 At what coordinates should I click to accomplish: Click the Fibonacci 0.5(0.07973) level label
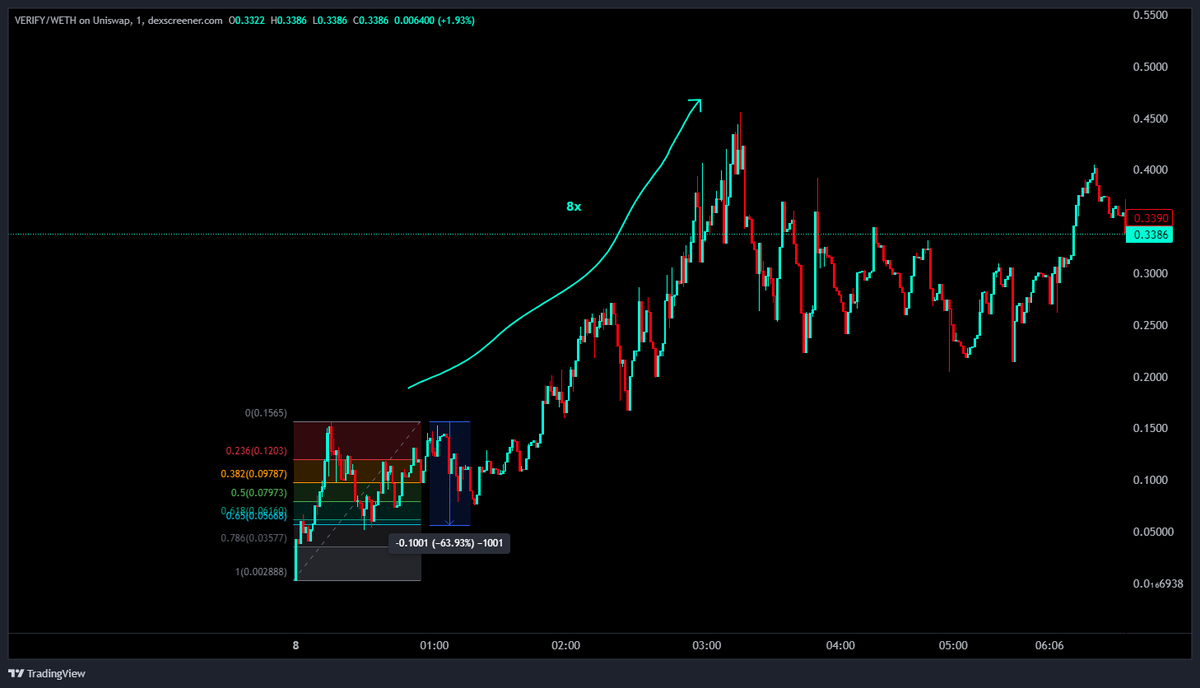[x=260, y=493]
